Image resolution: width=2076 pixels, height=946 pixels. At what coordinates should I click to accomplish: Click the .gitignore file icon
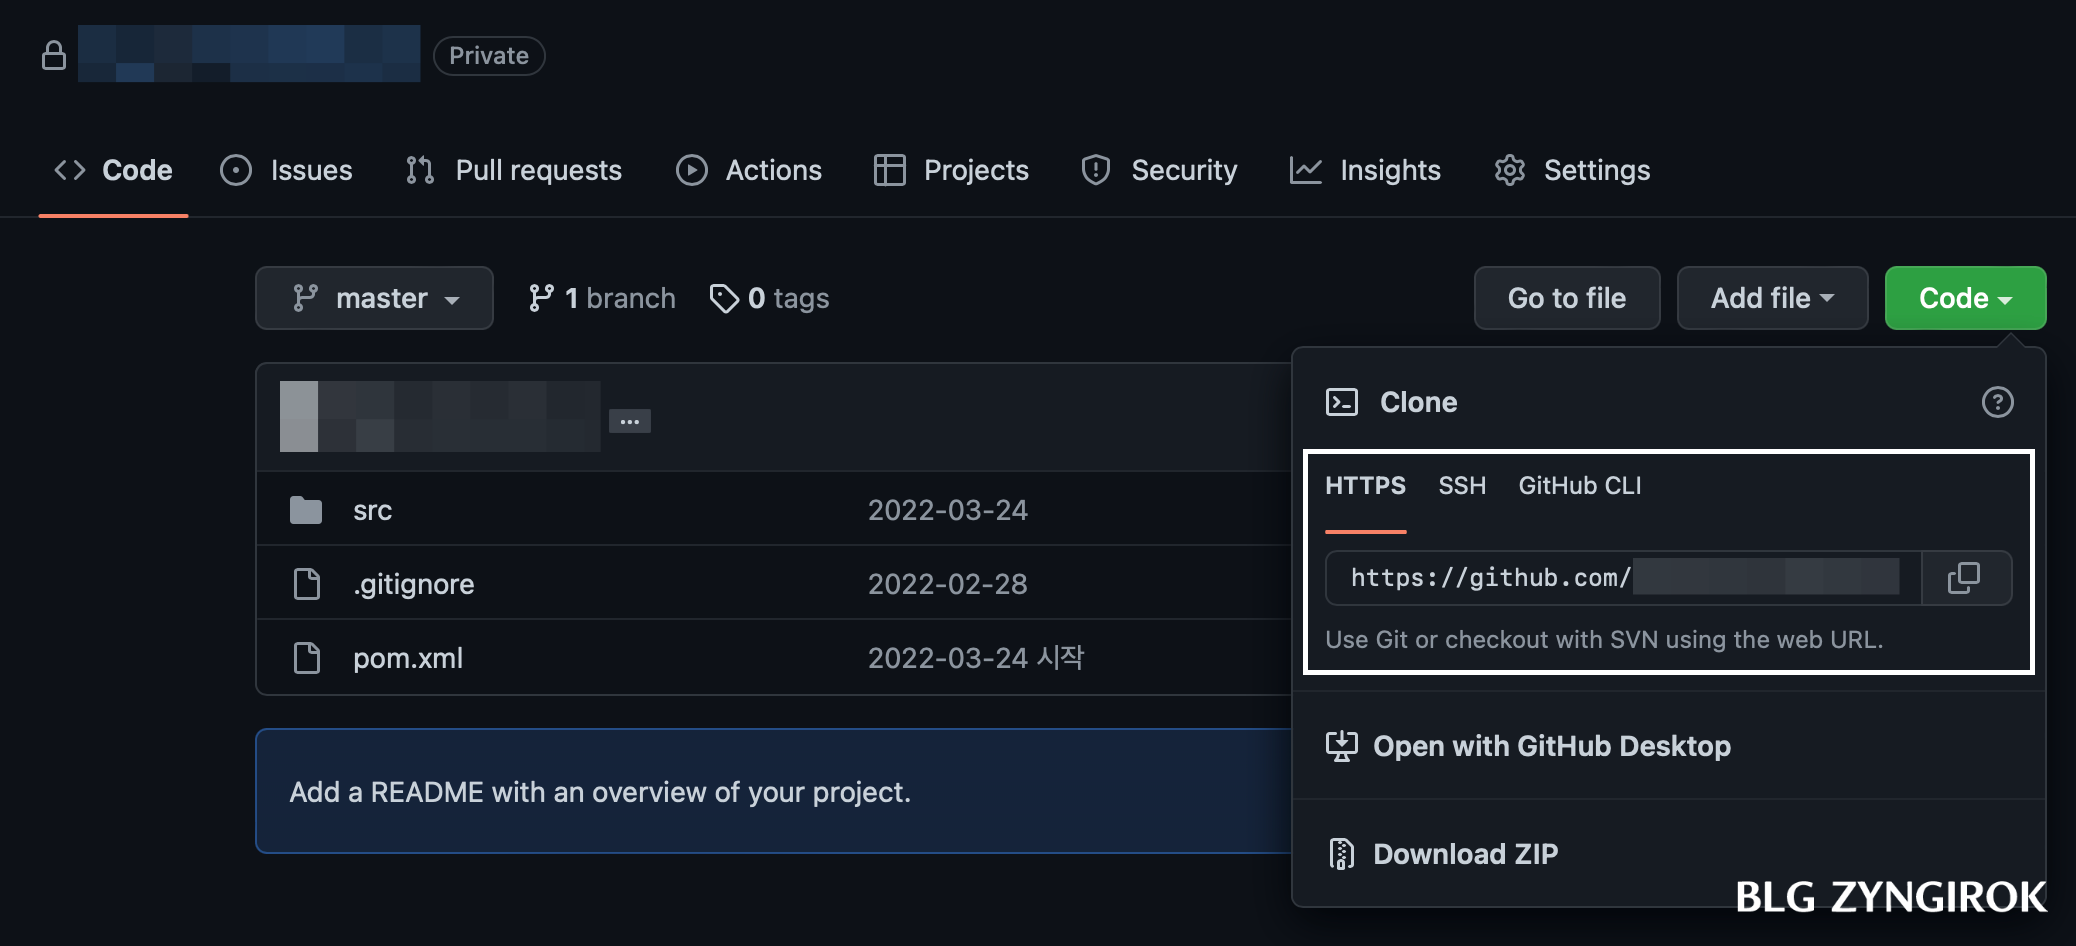[307, 583]
